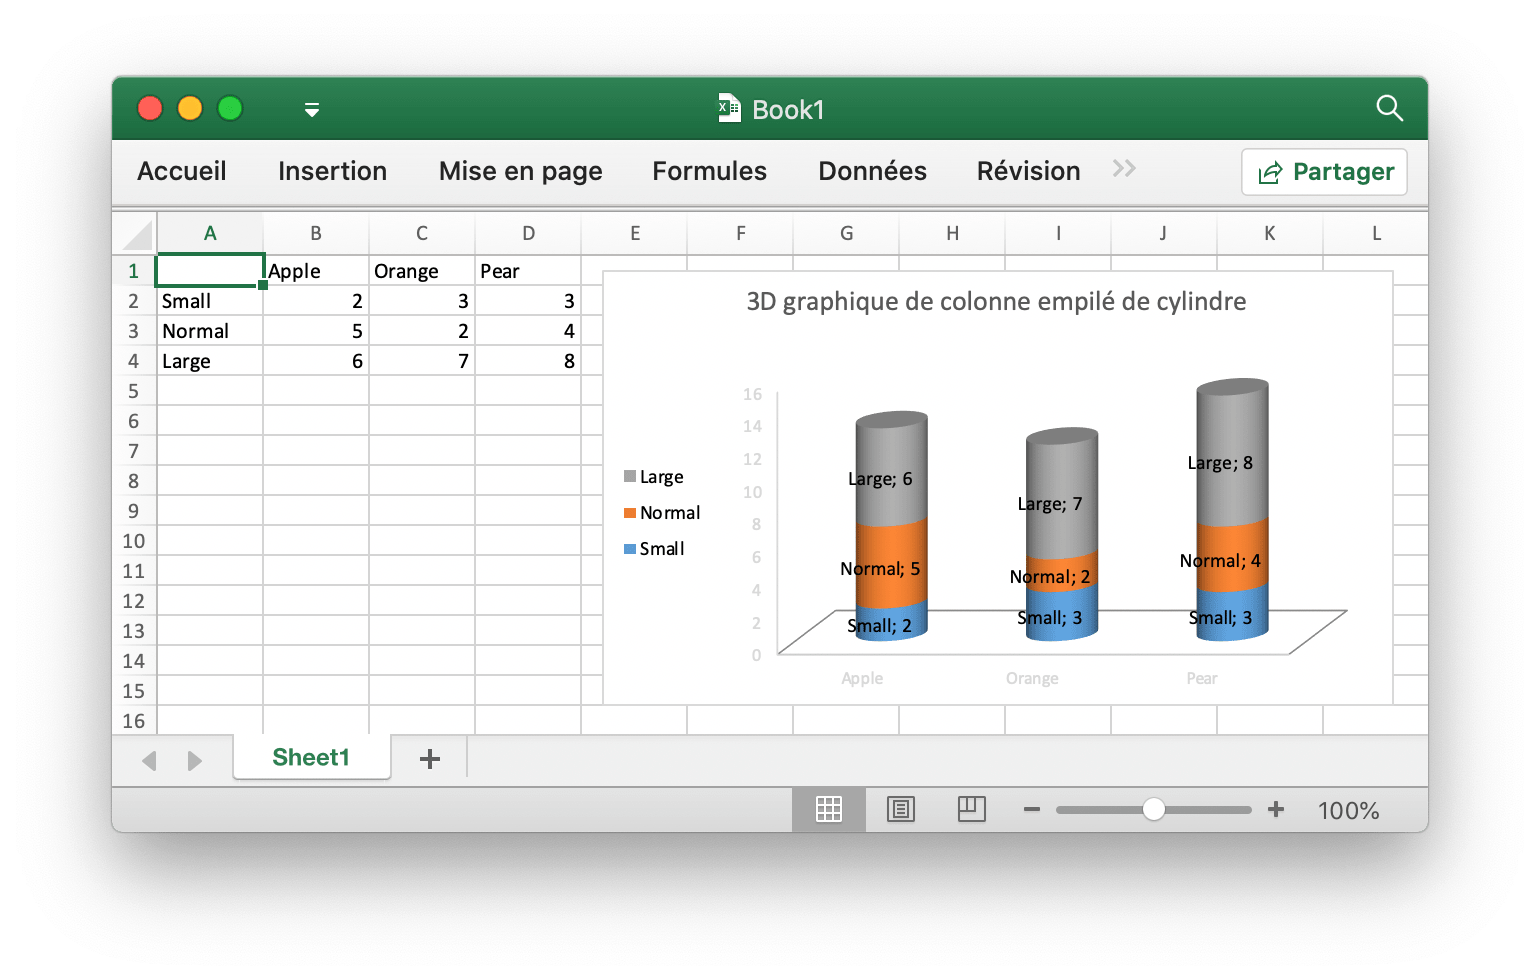
Task: Switch to Page Layout view icon
Action: (901, 810)
